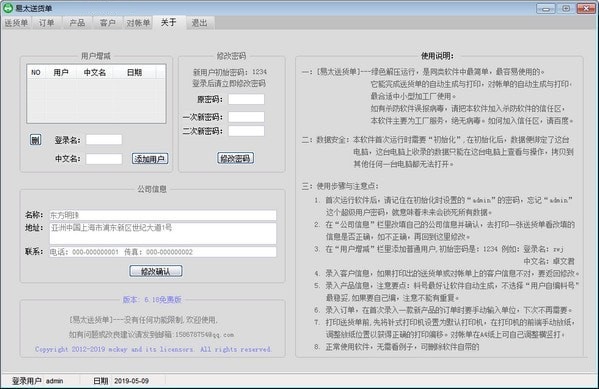Click the 版本: 6.18免费版 label

point(152,300)
